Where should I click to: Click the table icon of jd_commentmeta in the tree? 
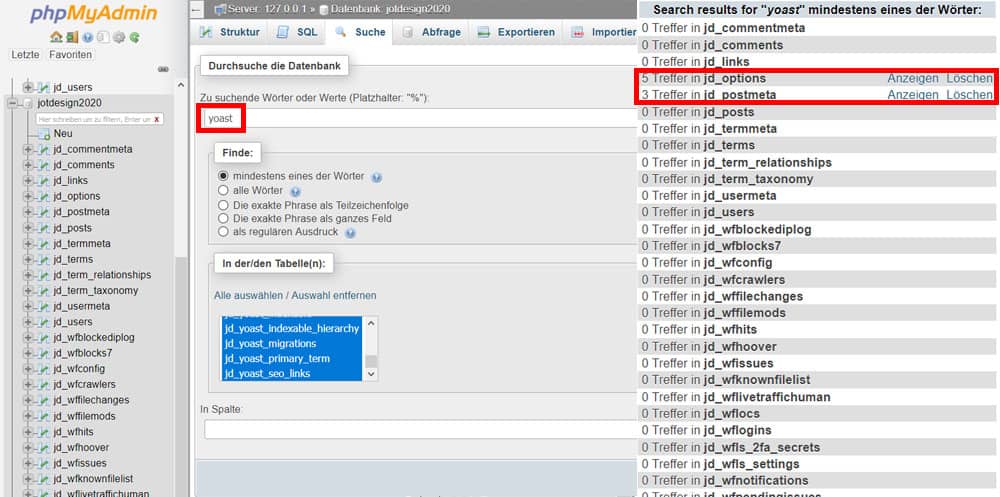point(44,149)
